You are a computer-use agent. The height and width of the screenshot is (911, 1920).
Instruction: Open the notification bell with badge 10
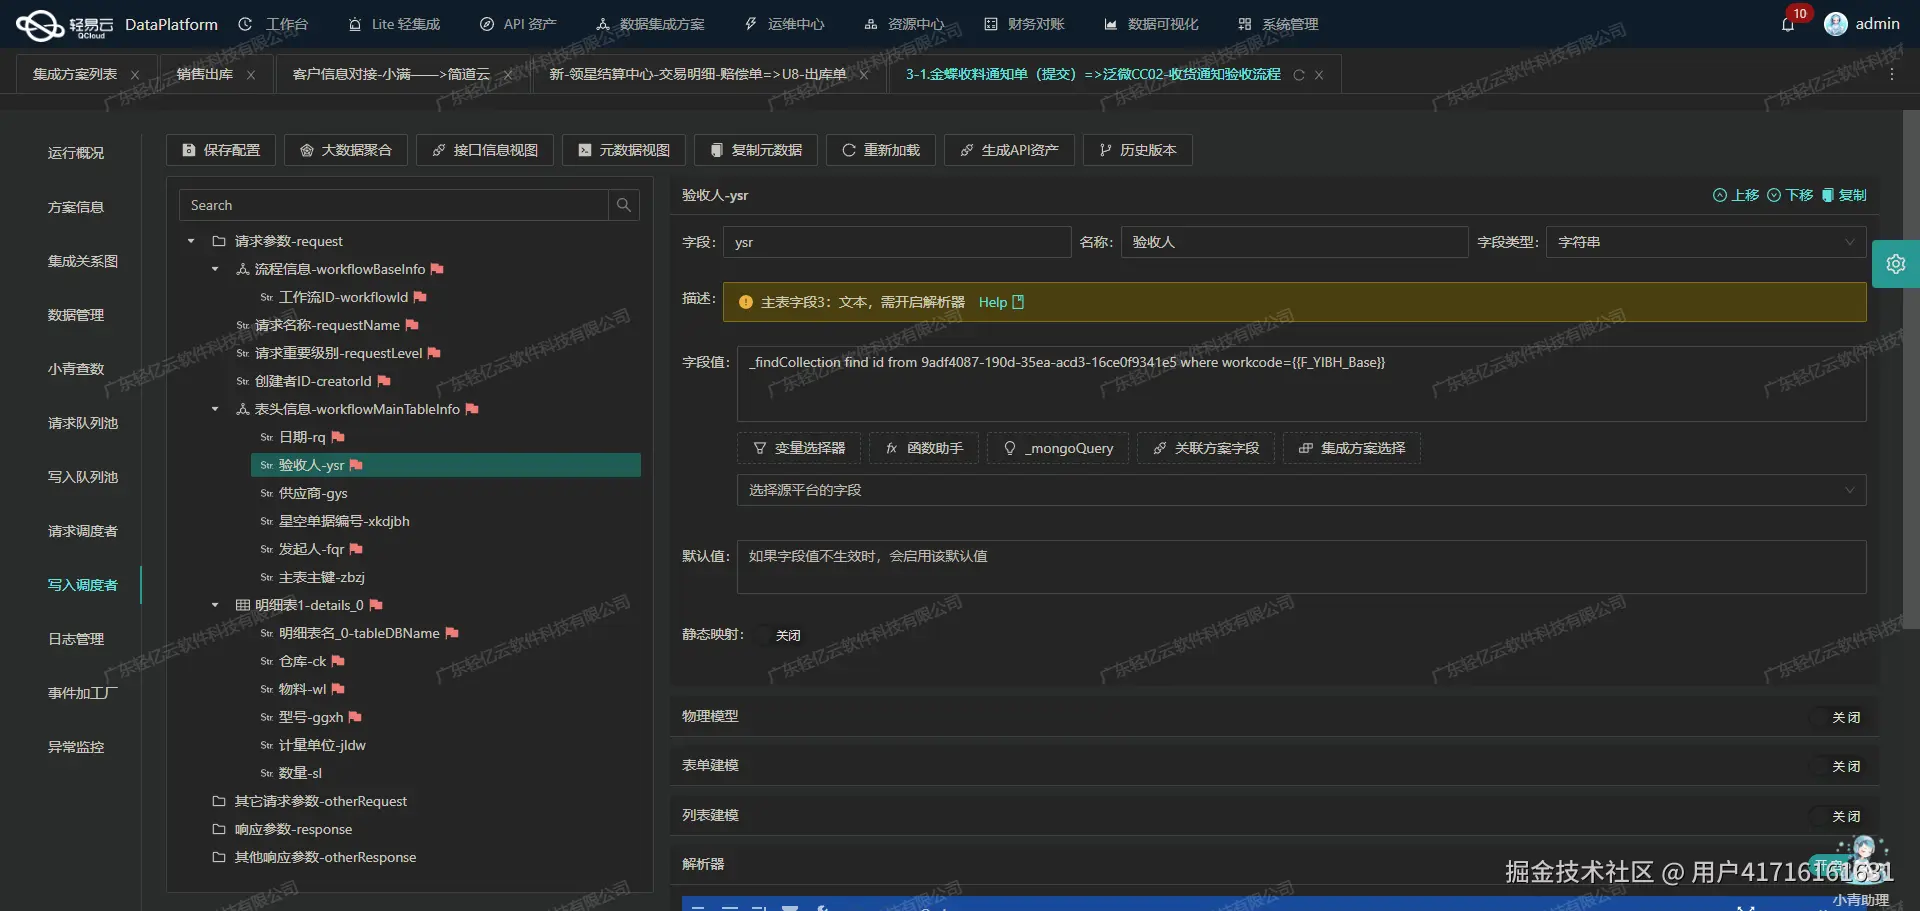coord(1789,24)
